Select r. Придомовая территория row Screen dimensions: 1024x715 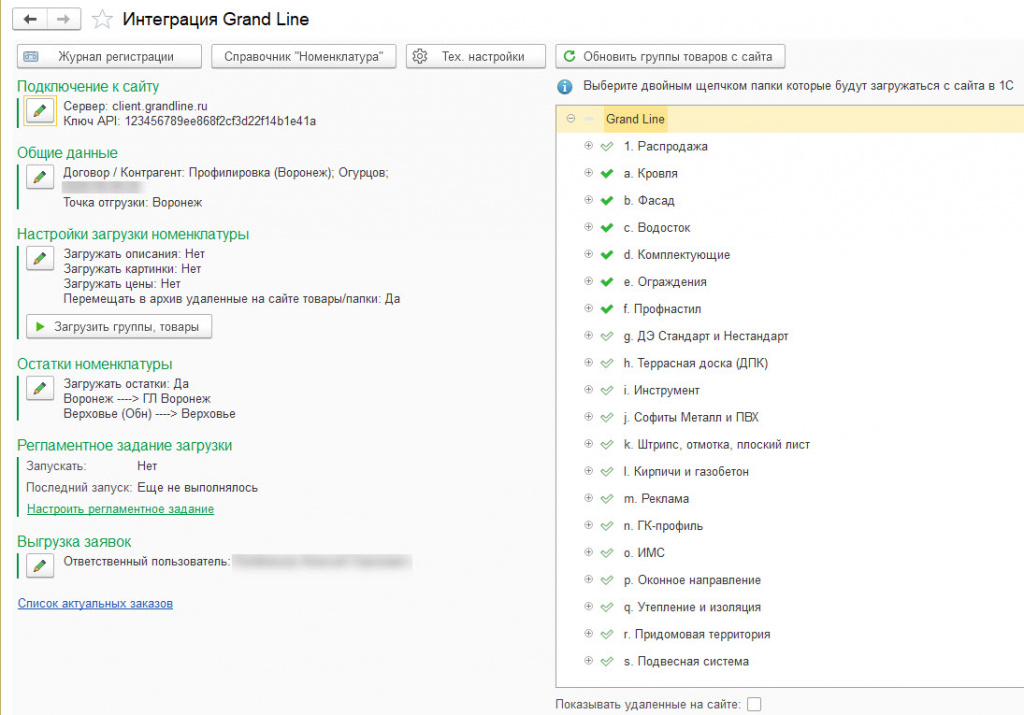790,634
